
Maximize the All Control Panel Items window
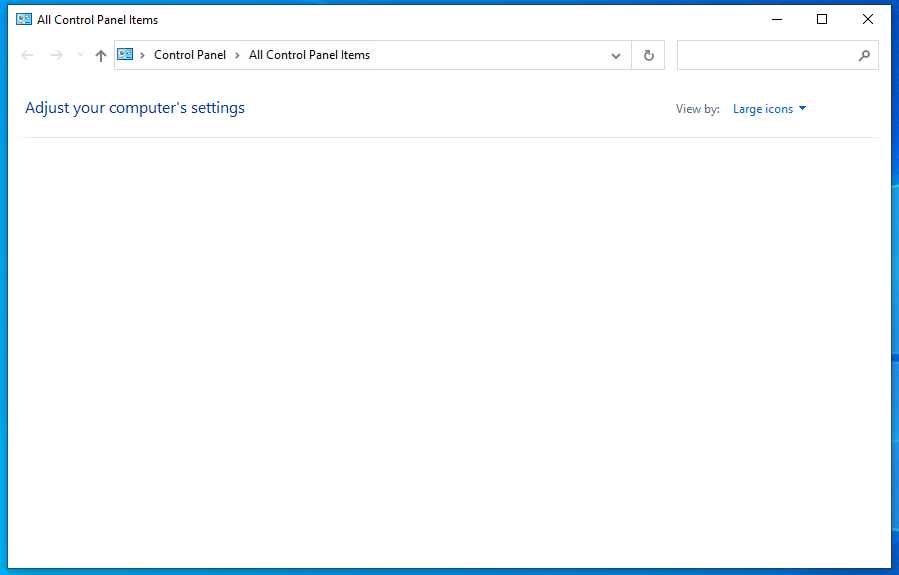(x=822, y=19)
